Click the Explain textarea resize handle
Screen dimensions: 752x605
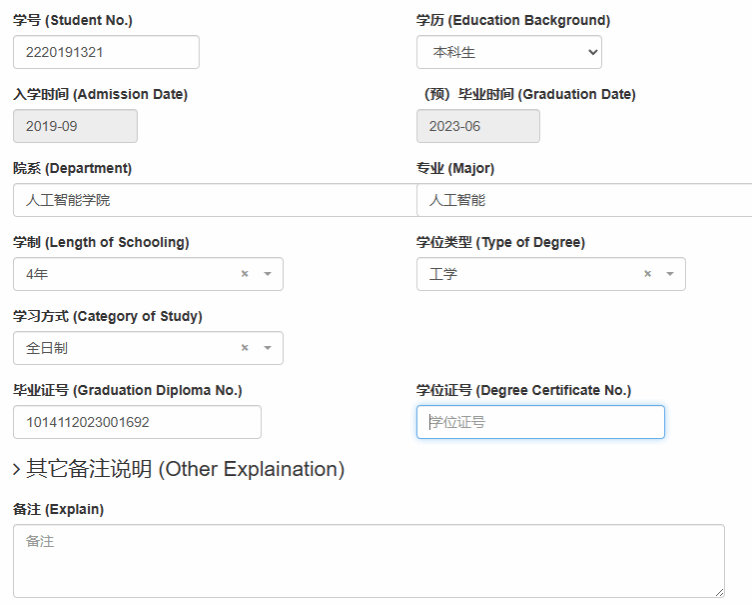719,592
